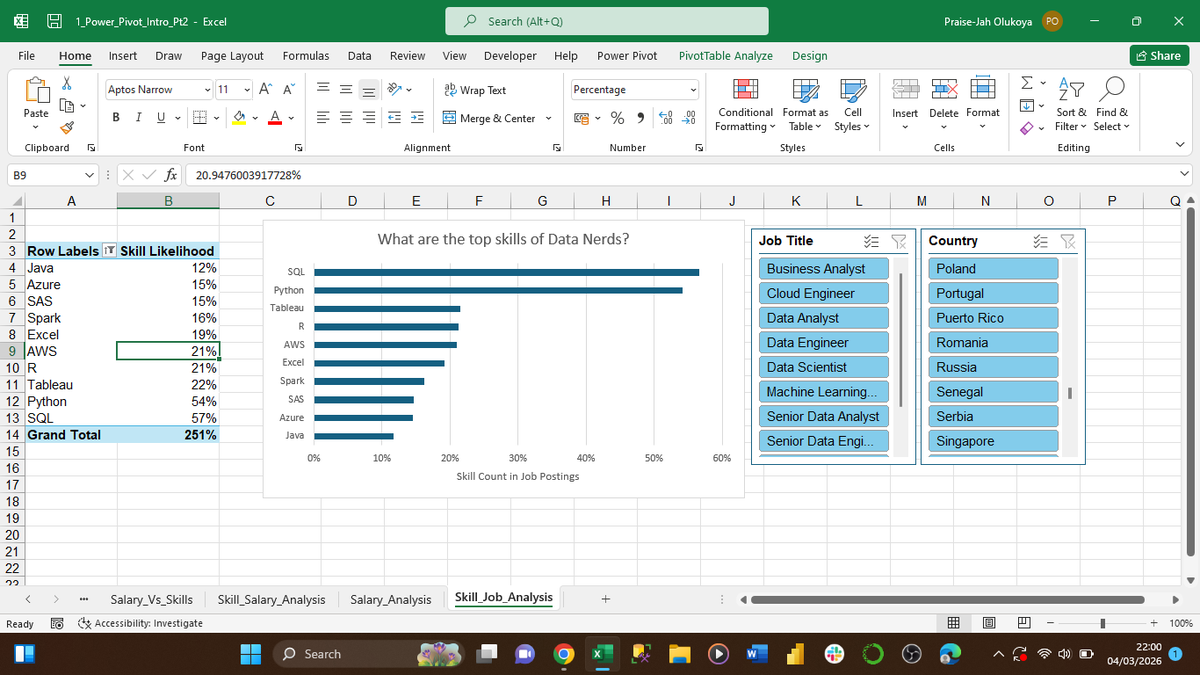Clear filter on Country slicer
This screenshot has width=1200, height=675.
[1067, 241]
